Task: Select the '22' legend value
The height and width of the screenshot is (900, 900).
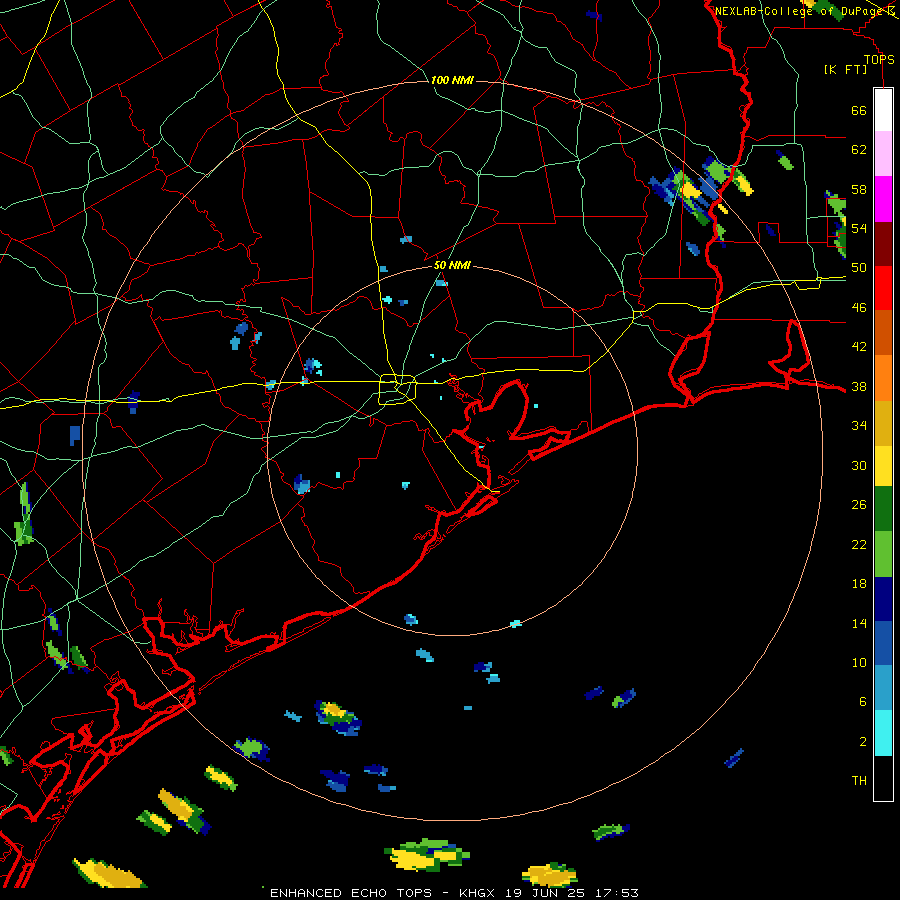Action: [x=859, y=544]
